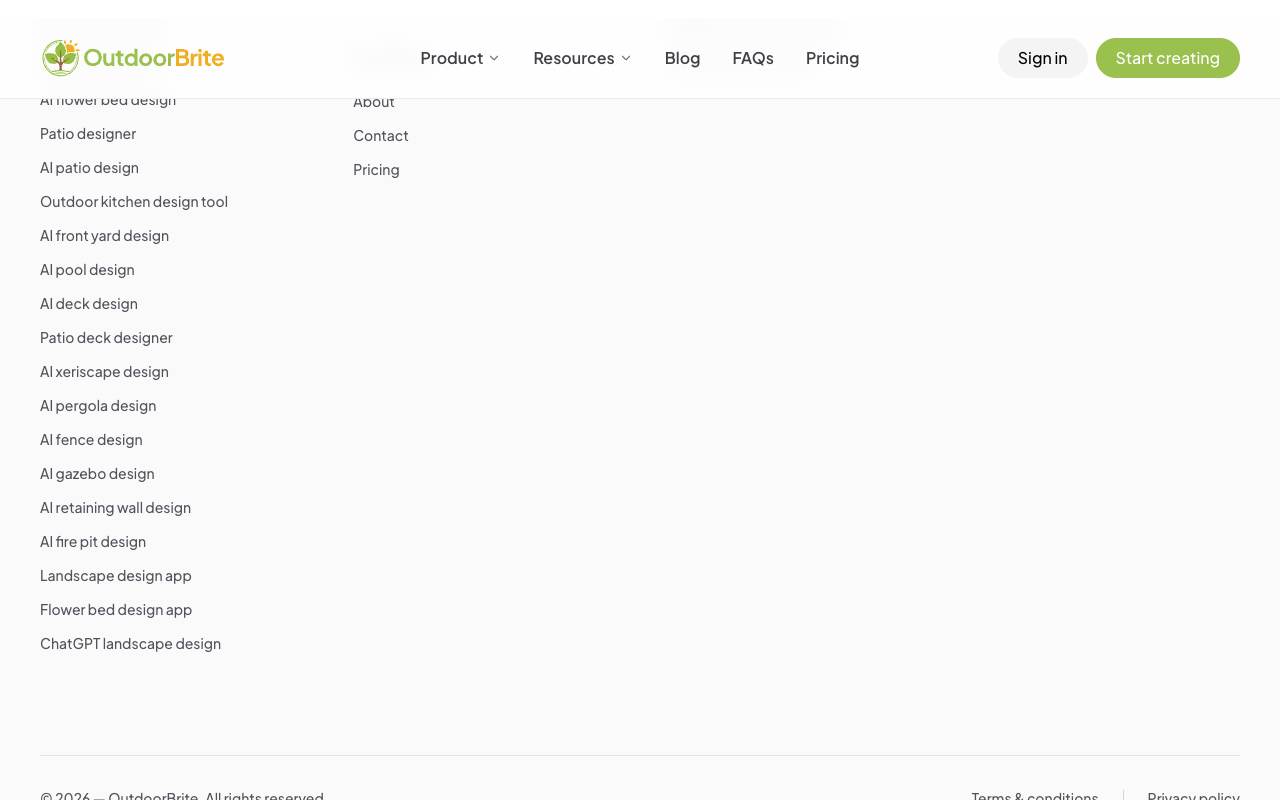Open AI retaining wall design link
This screenshot has width=1280, height=800.
115,507
